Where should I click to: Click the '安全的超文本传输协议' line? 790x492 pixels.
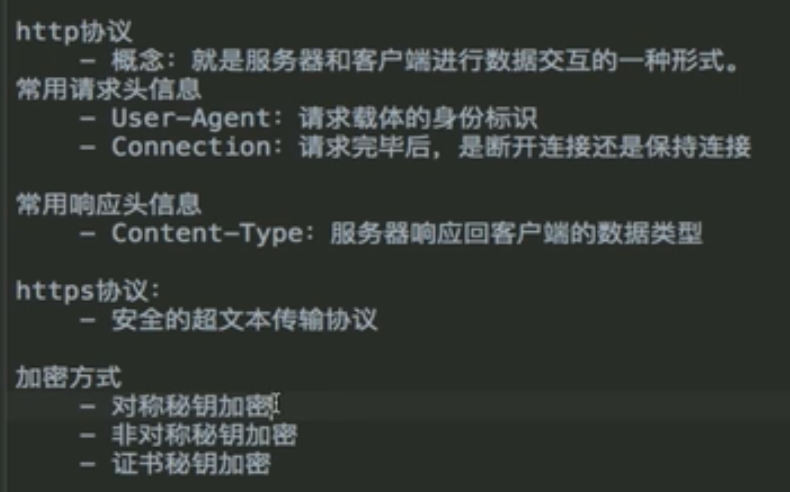(244, 320)
